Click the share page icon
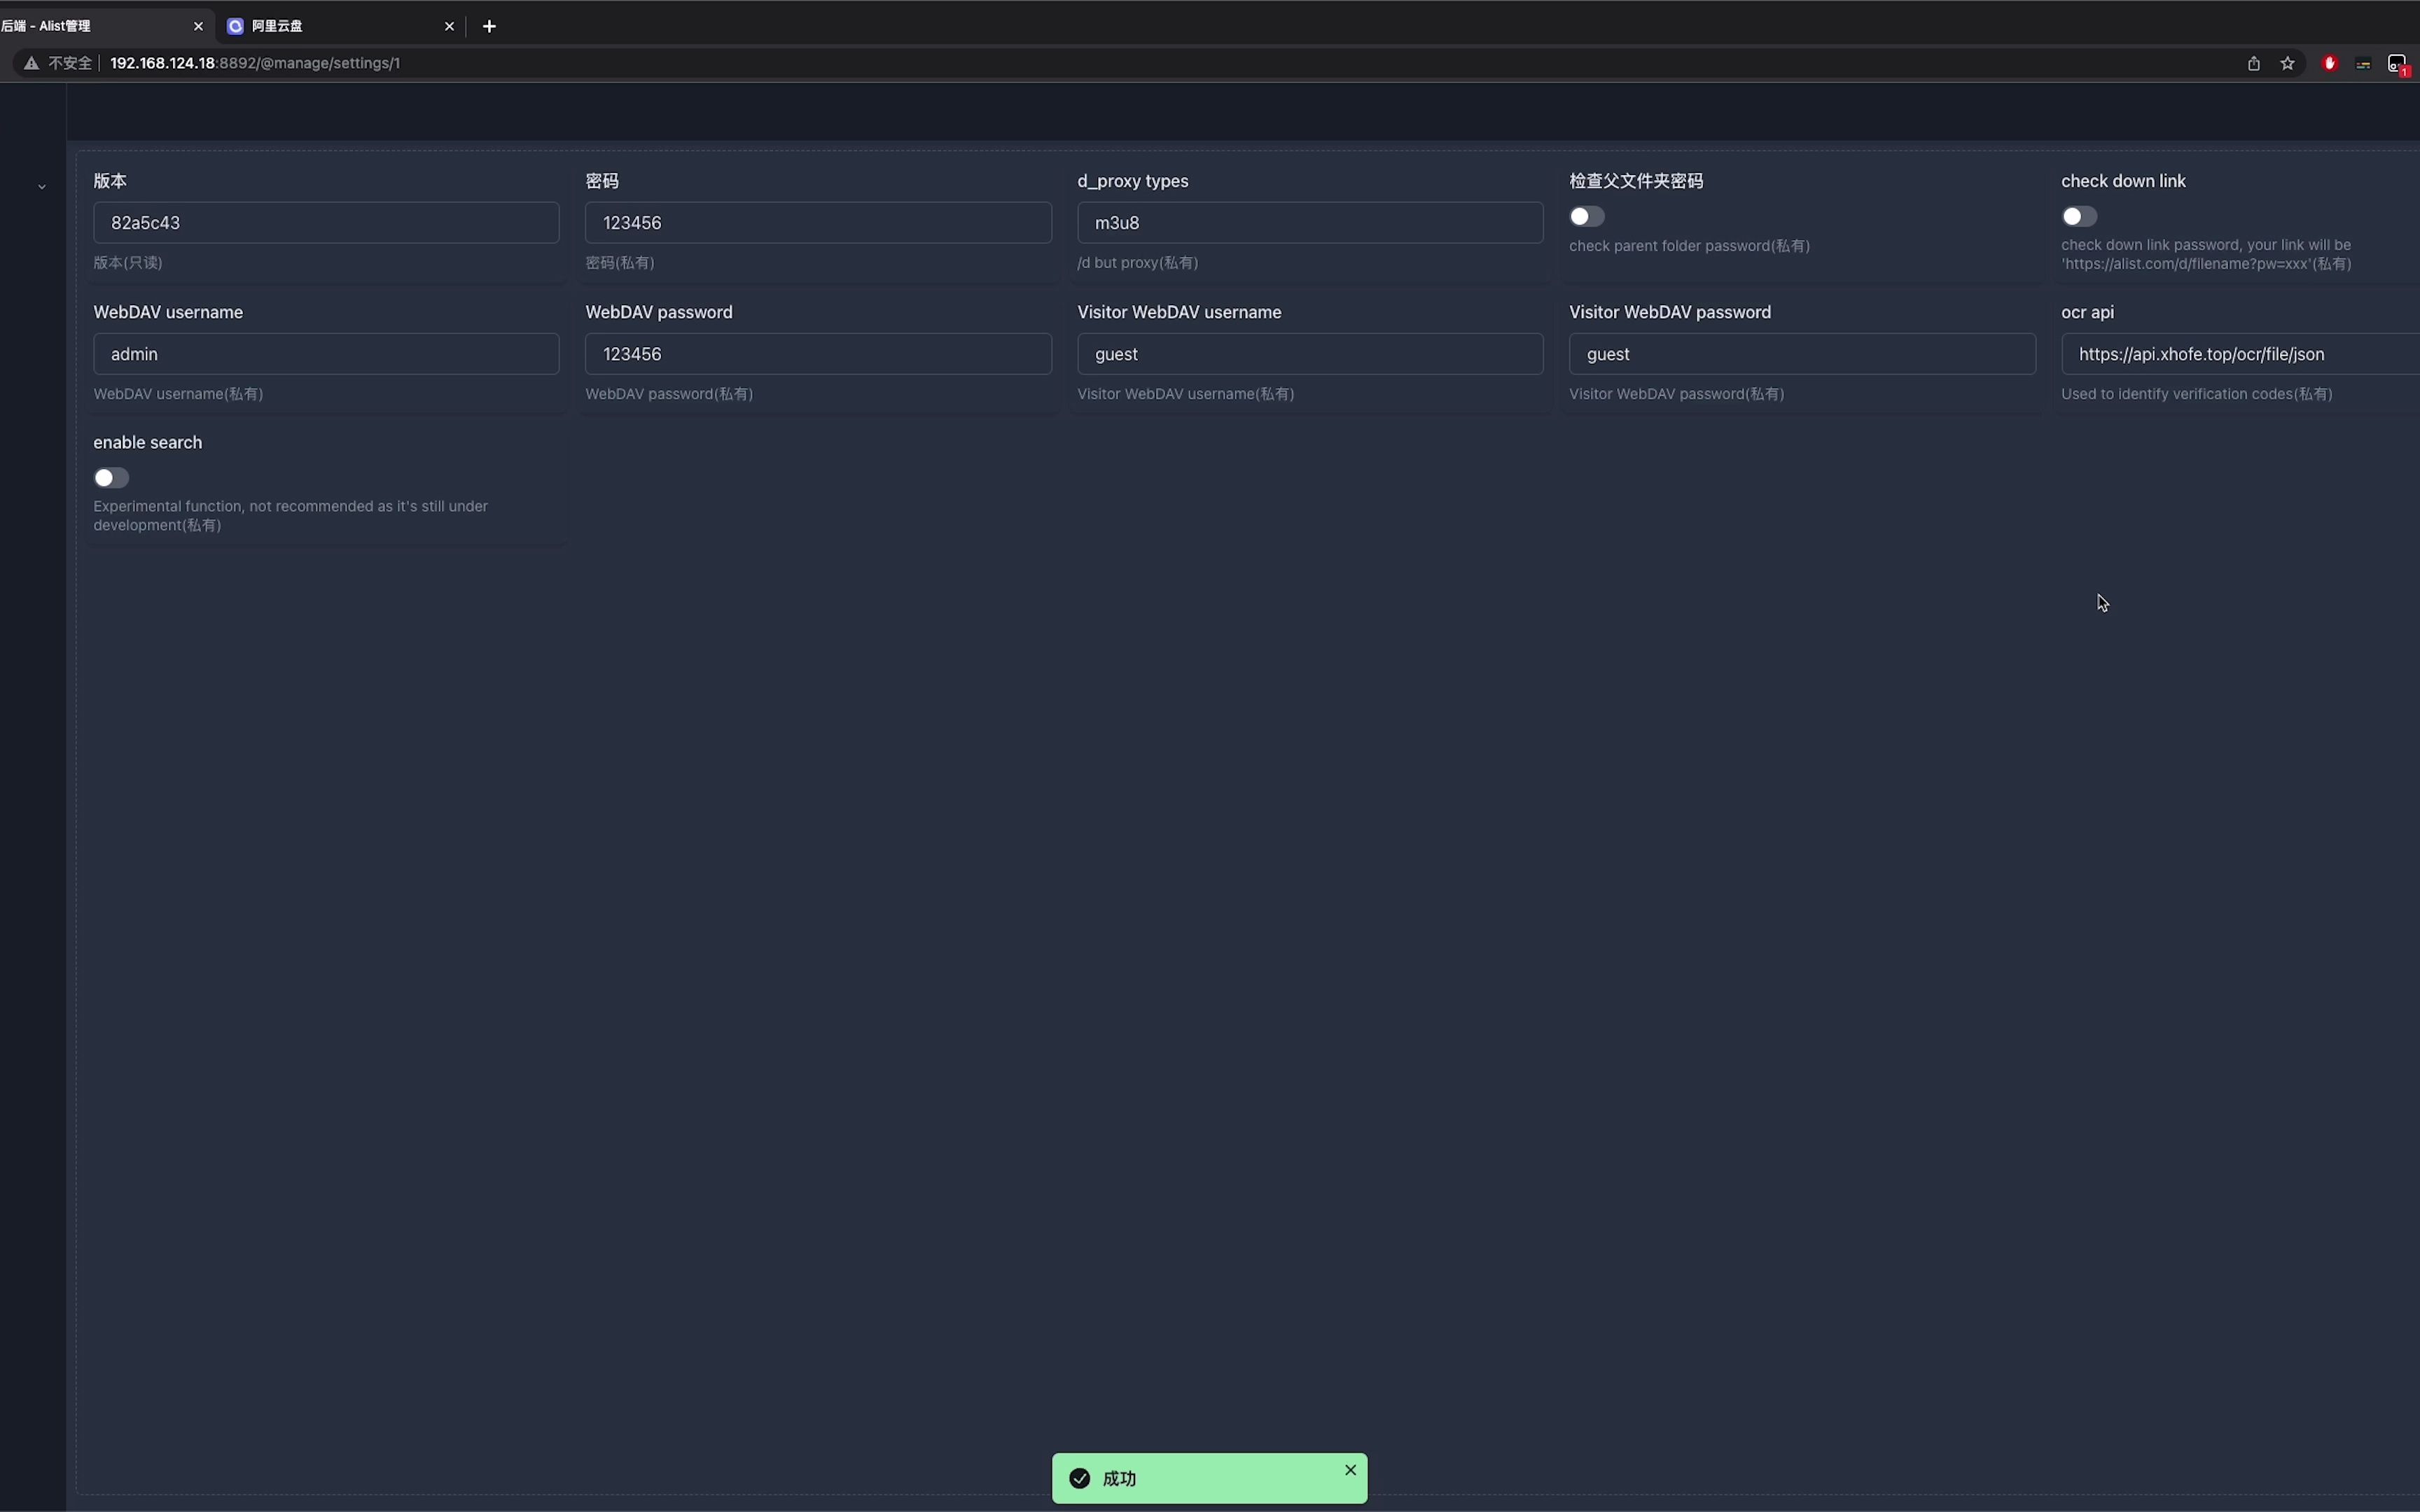This screenshot has height=1512, width=2420. point(2254,63)
